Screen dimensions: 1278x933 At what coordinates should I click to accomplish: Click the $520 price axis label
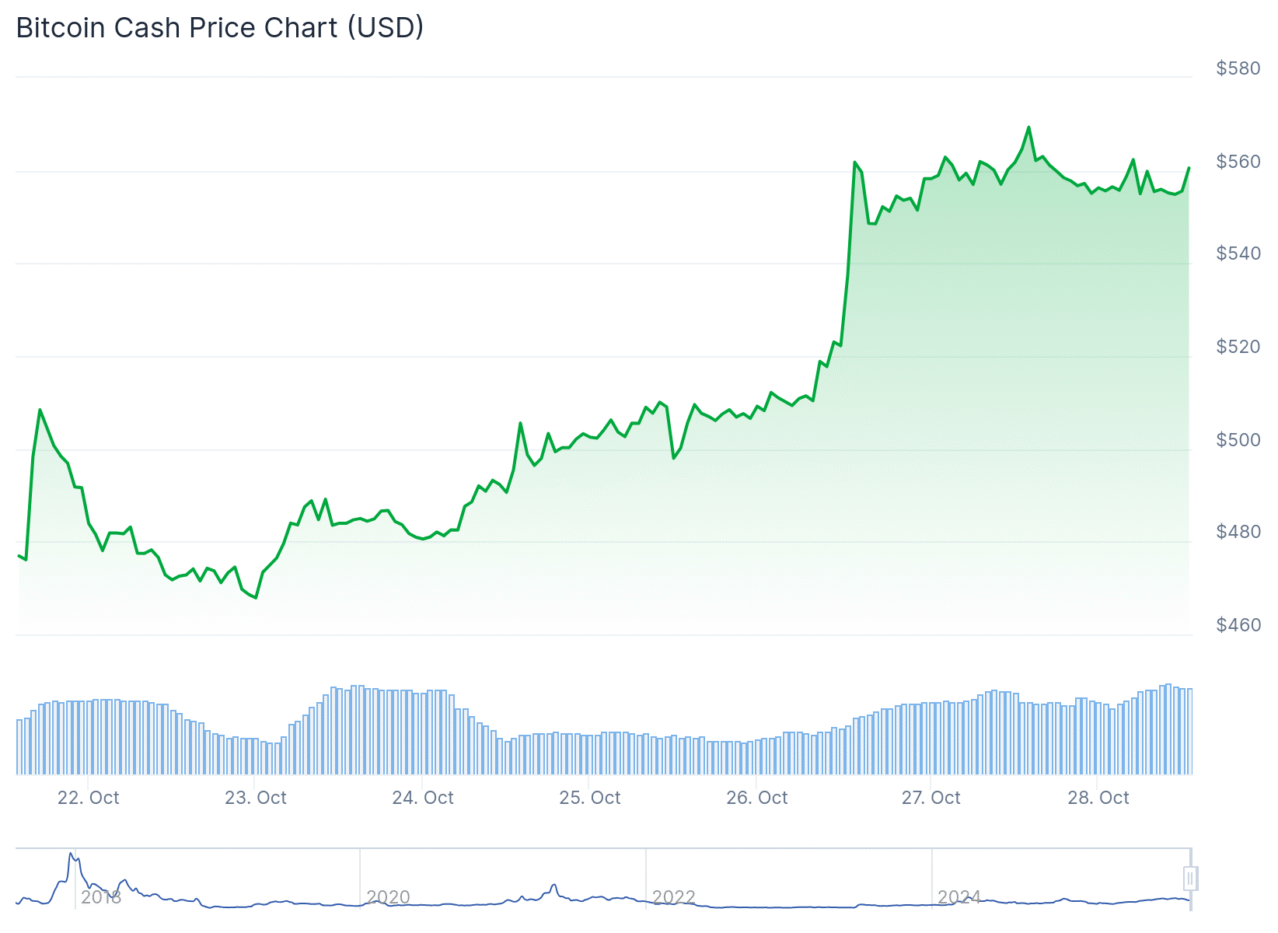pyautogui.click(x=1238, y=347)
